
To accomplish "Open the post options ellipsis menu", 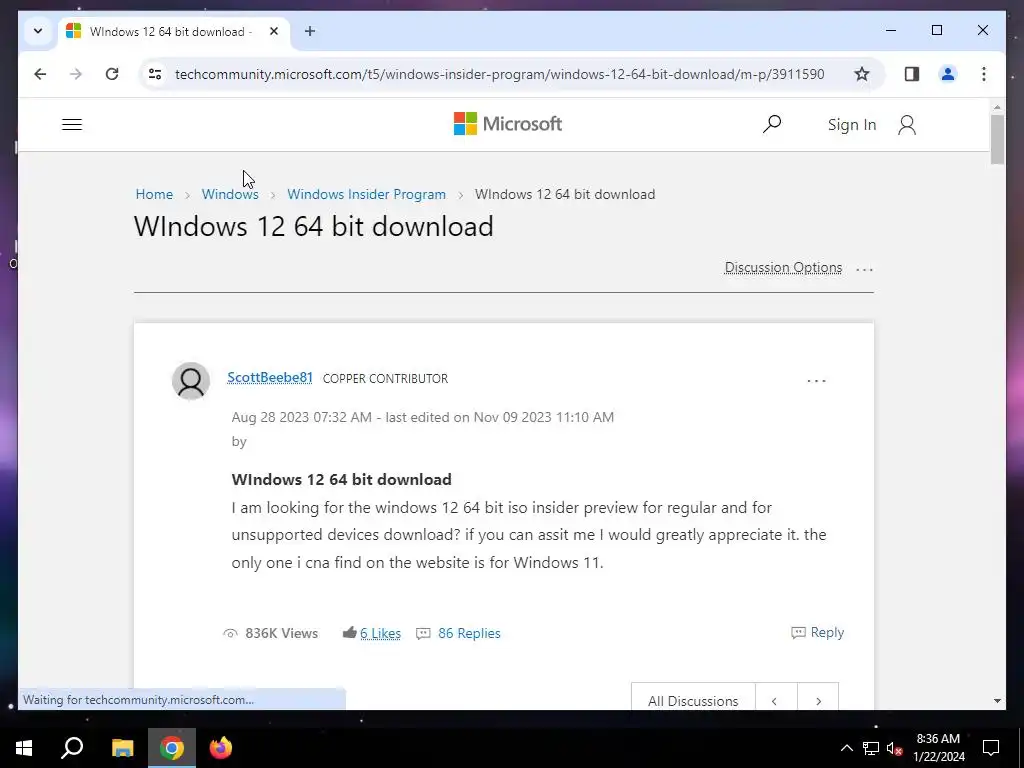I will (x=816, y=381).
